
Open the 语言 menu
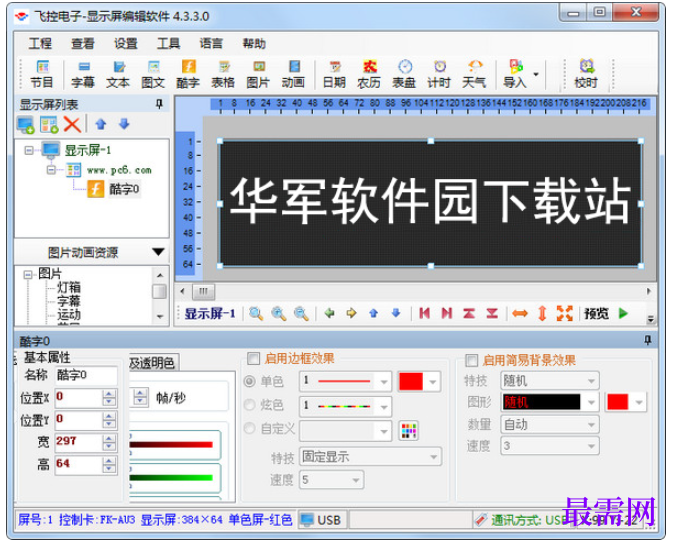tap(211, 43)
